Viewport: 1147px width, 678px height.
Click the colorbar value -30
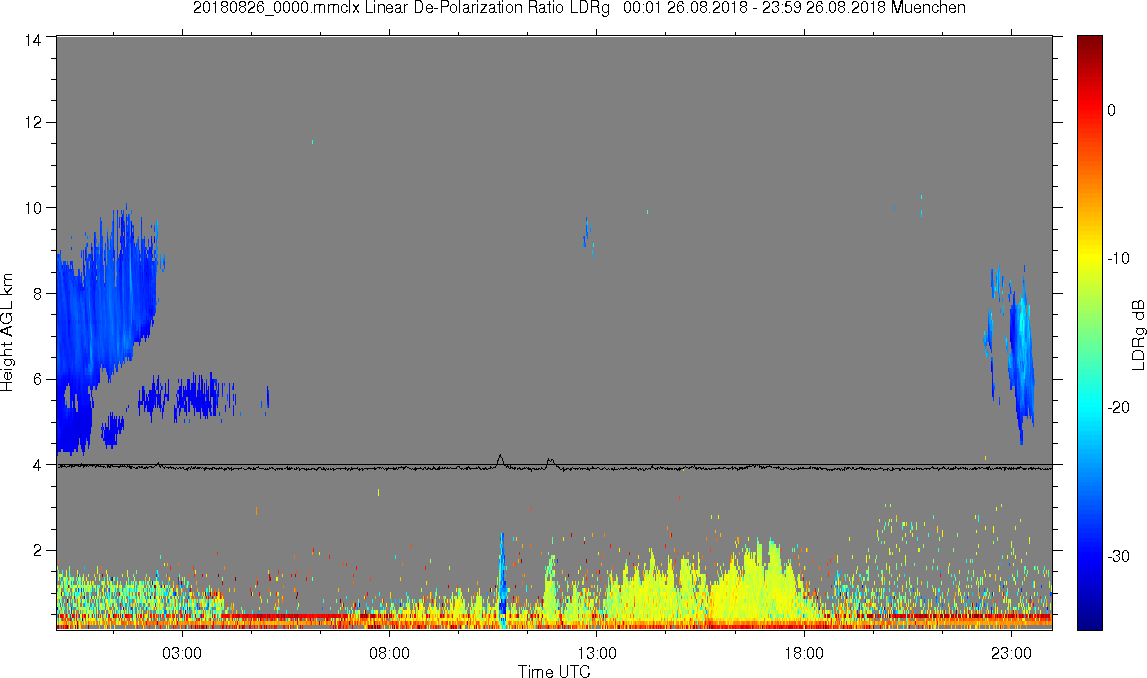click(1118, 557)
